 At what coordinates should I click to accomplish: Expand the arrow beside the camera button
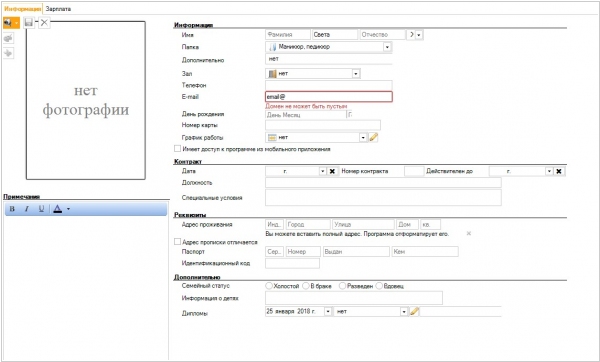pyautogui.click(x=16, y=23)
